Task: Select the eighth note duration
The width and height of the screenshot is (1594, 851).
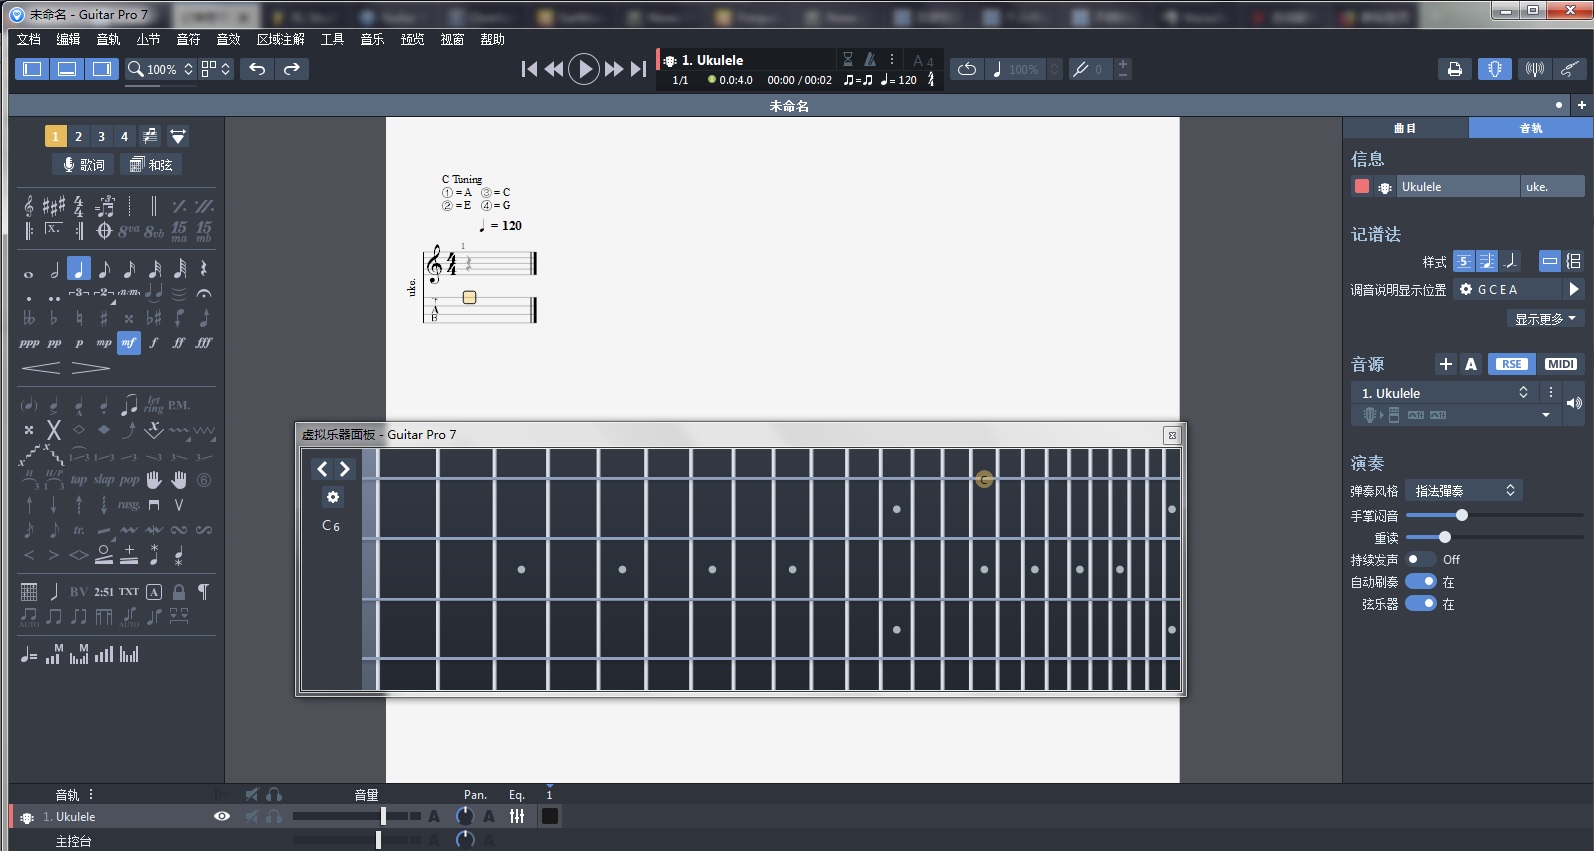Action: tap(104, 269)
